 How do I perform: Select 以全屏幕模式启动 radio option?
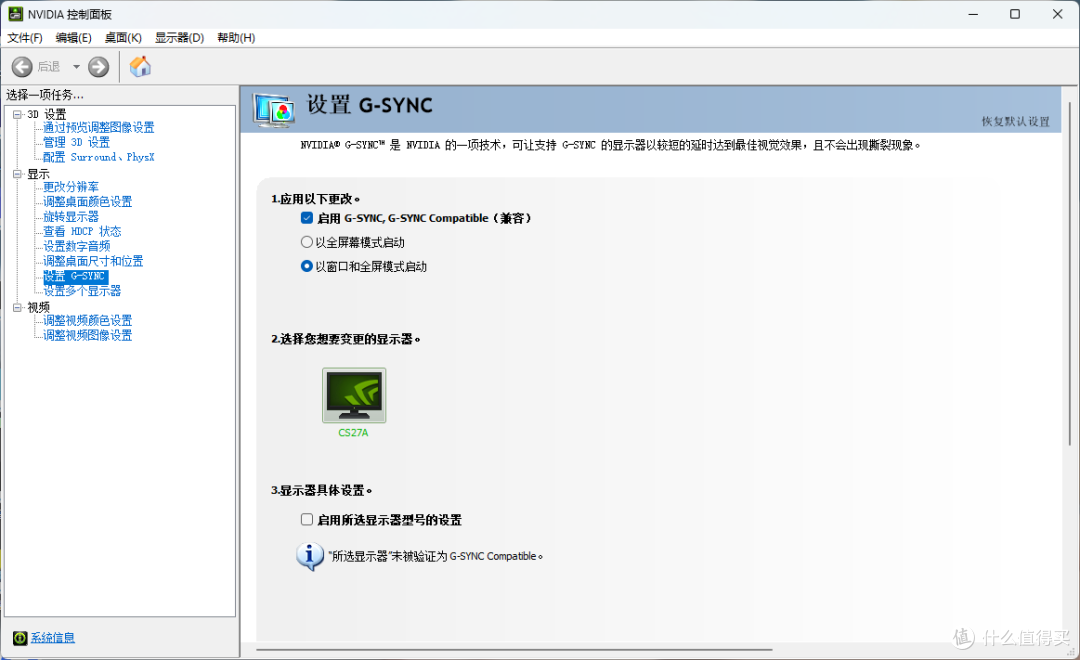(x=307, y=242)
